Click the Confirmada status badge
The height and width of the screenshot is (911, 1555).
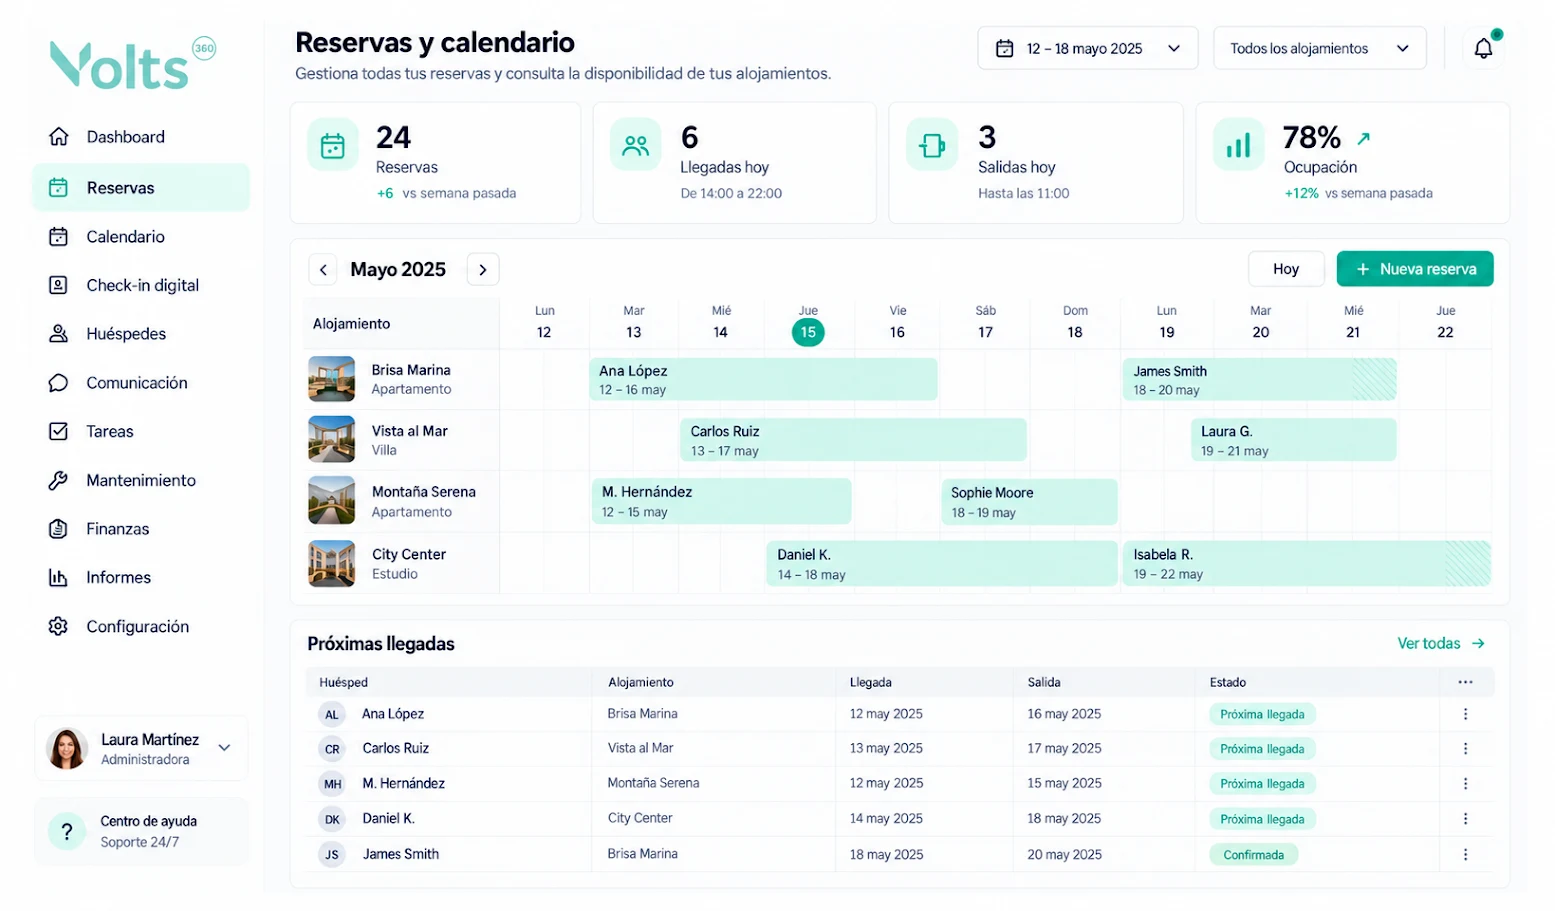tap(1253, 855)
